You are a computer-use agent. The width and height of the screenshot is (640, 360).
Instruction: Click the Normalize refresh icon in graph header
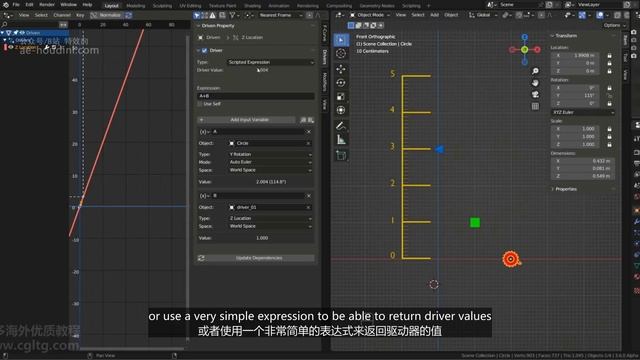tap(129, 15)
